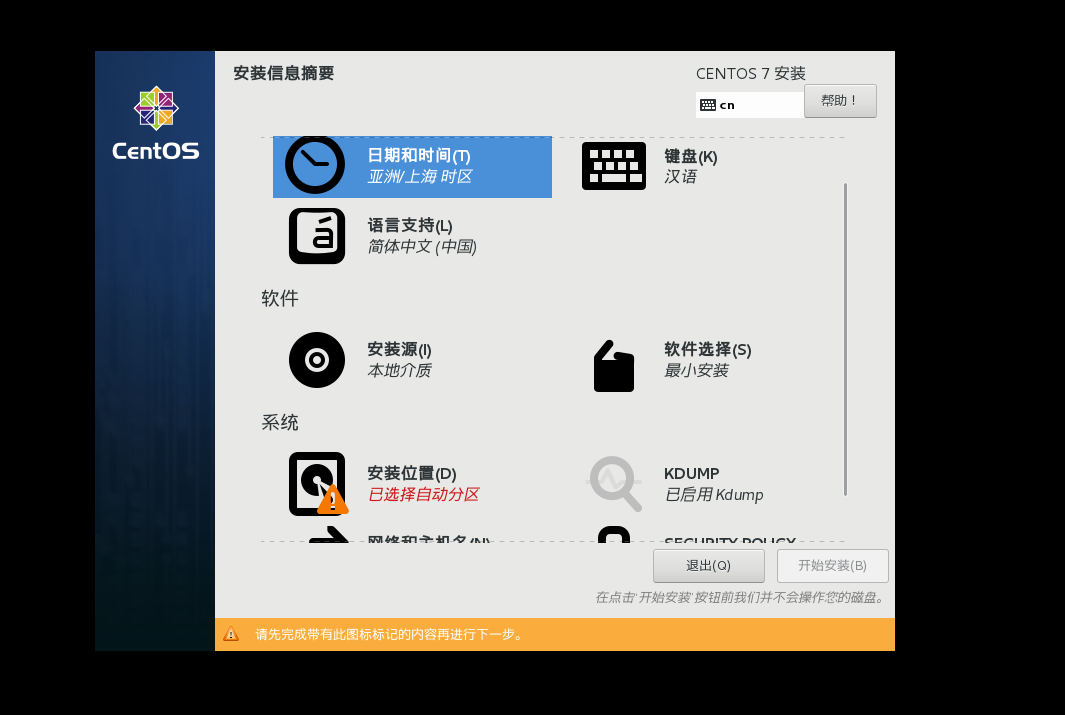This screenshot has width=1065, height=715.
Task: Click the software selection package icon
Action: click(613, 366)
